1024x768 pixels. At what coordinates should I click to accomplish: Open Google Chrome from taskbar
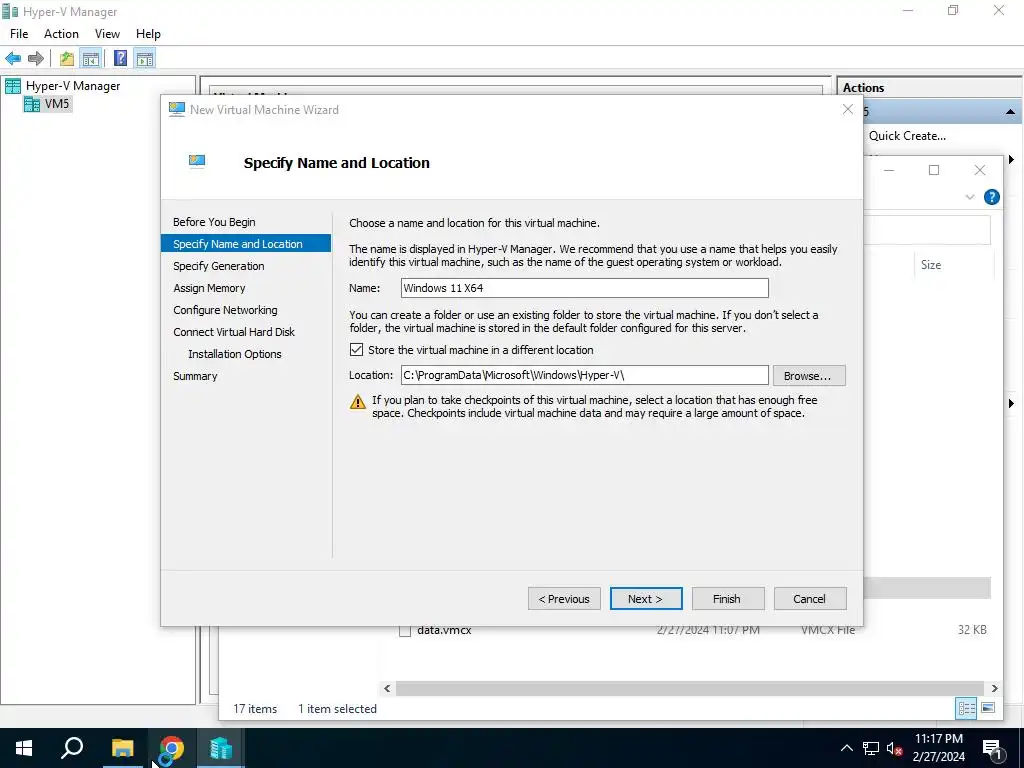[x=172, y=748]
